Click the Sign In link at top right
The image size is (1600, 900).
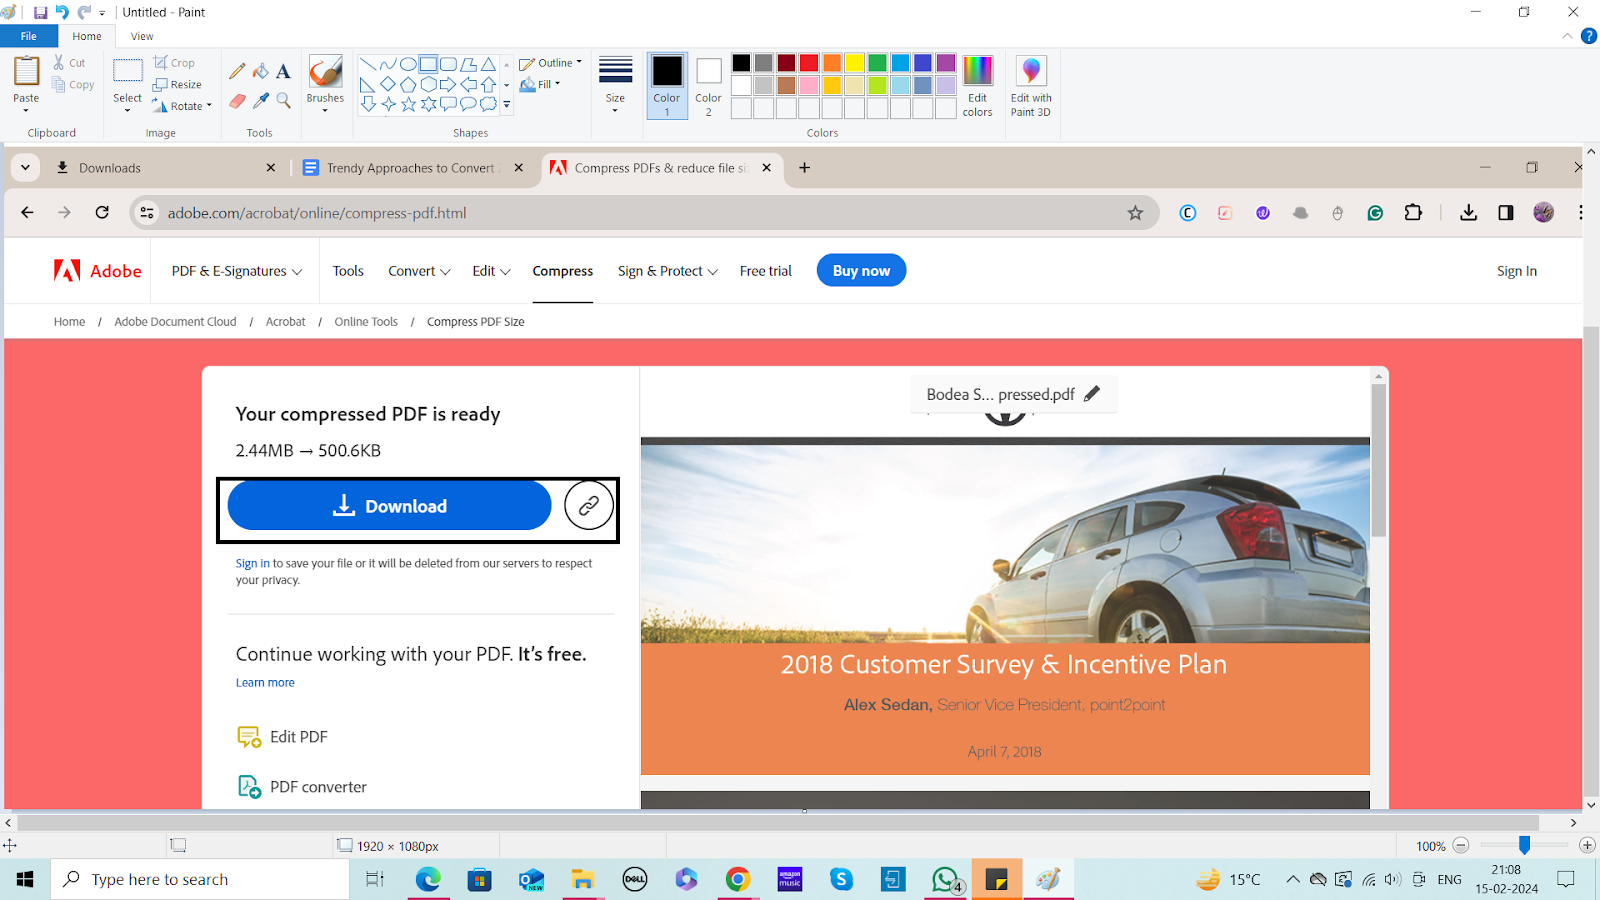pyautogui.click(x=1517, y=271)
